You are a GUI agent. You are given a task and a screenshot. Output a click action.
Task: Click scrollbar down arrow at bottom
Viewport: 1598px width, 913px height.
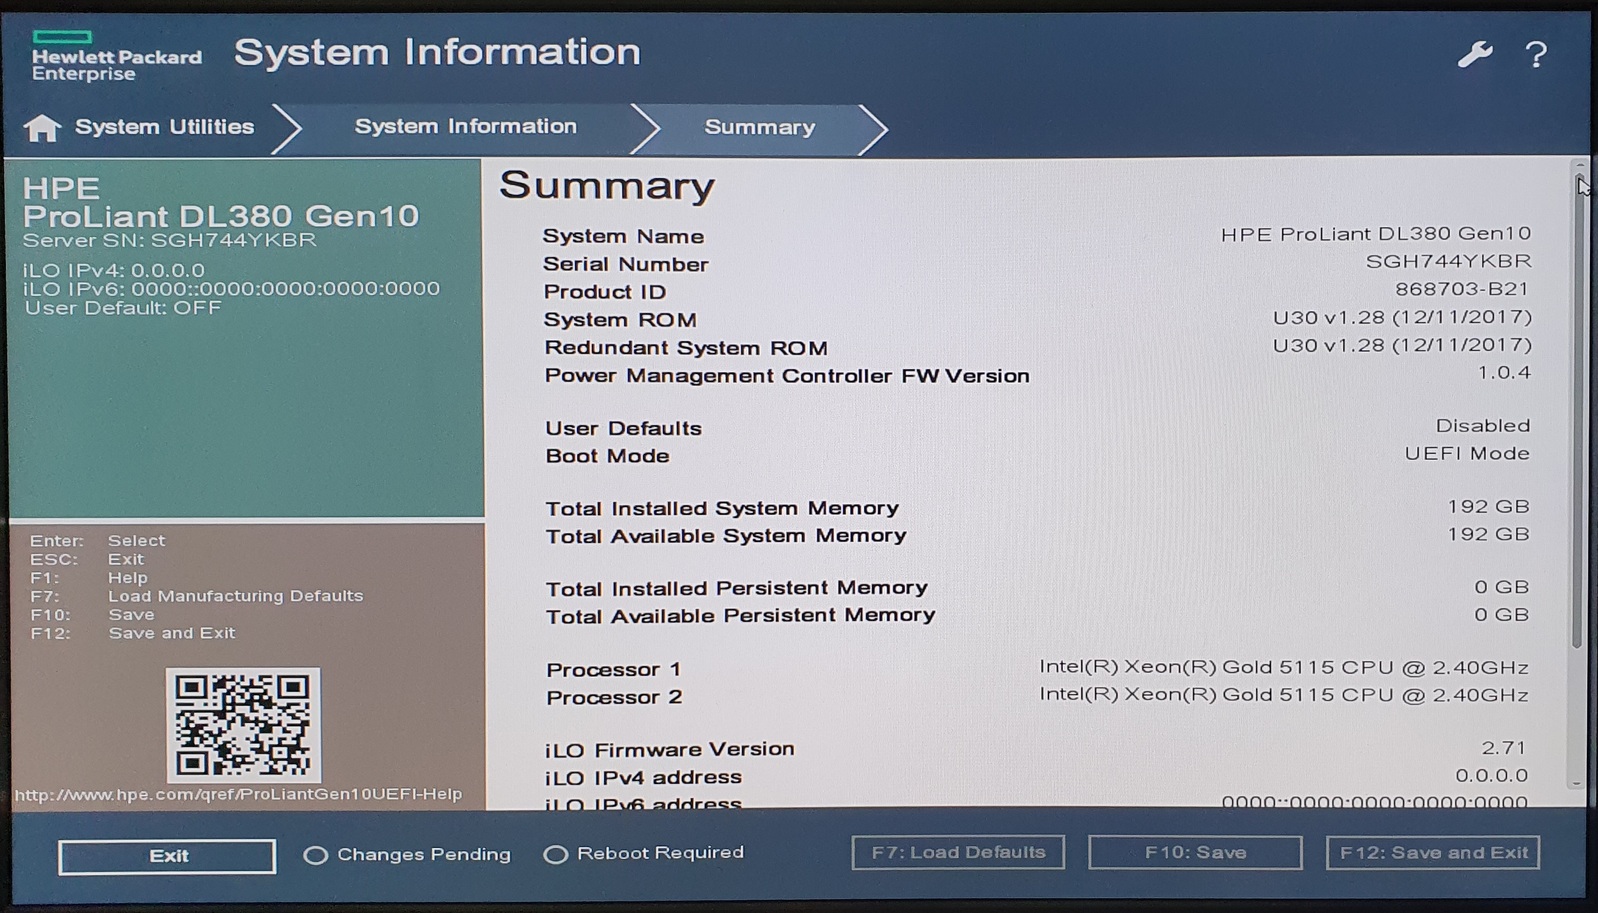(x=1578, y=783)
